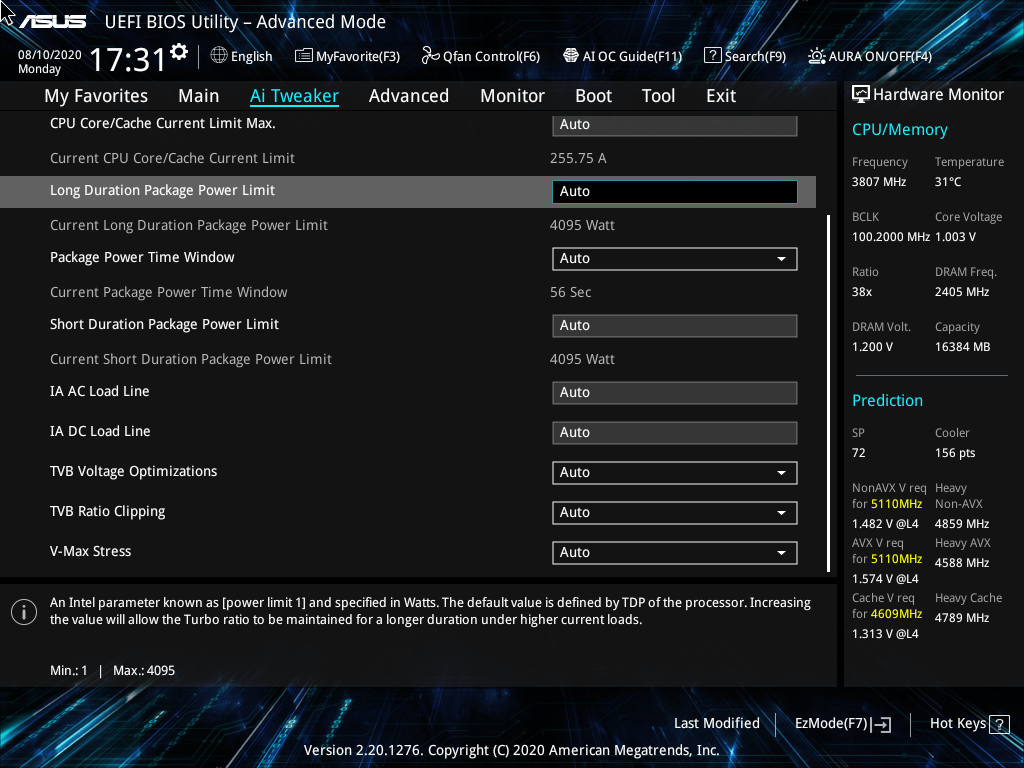Go to the Boot tab

pos(593,96)
